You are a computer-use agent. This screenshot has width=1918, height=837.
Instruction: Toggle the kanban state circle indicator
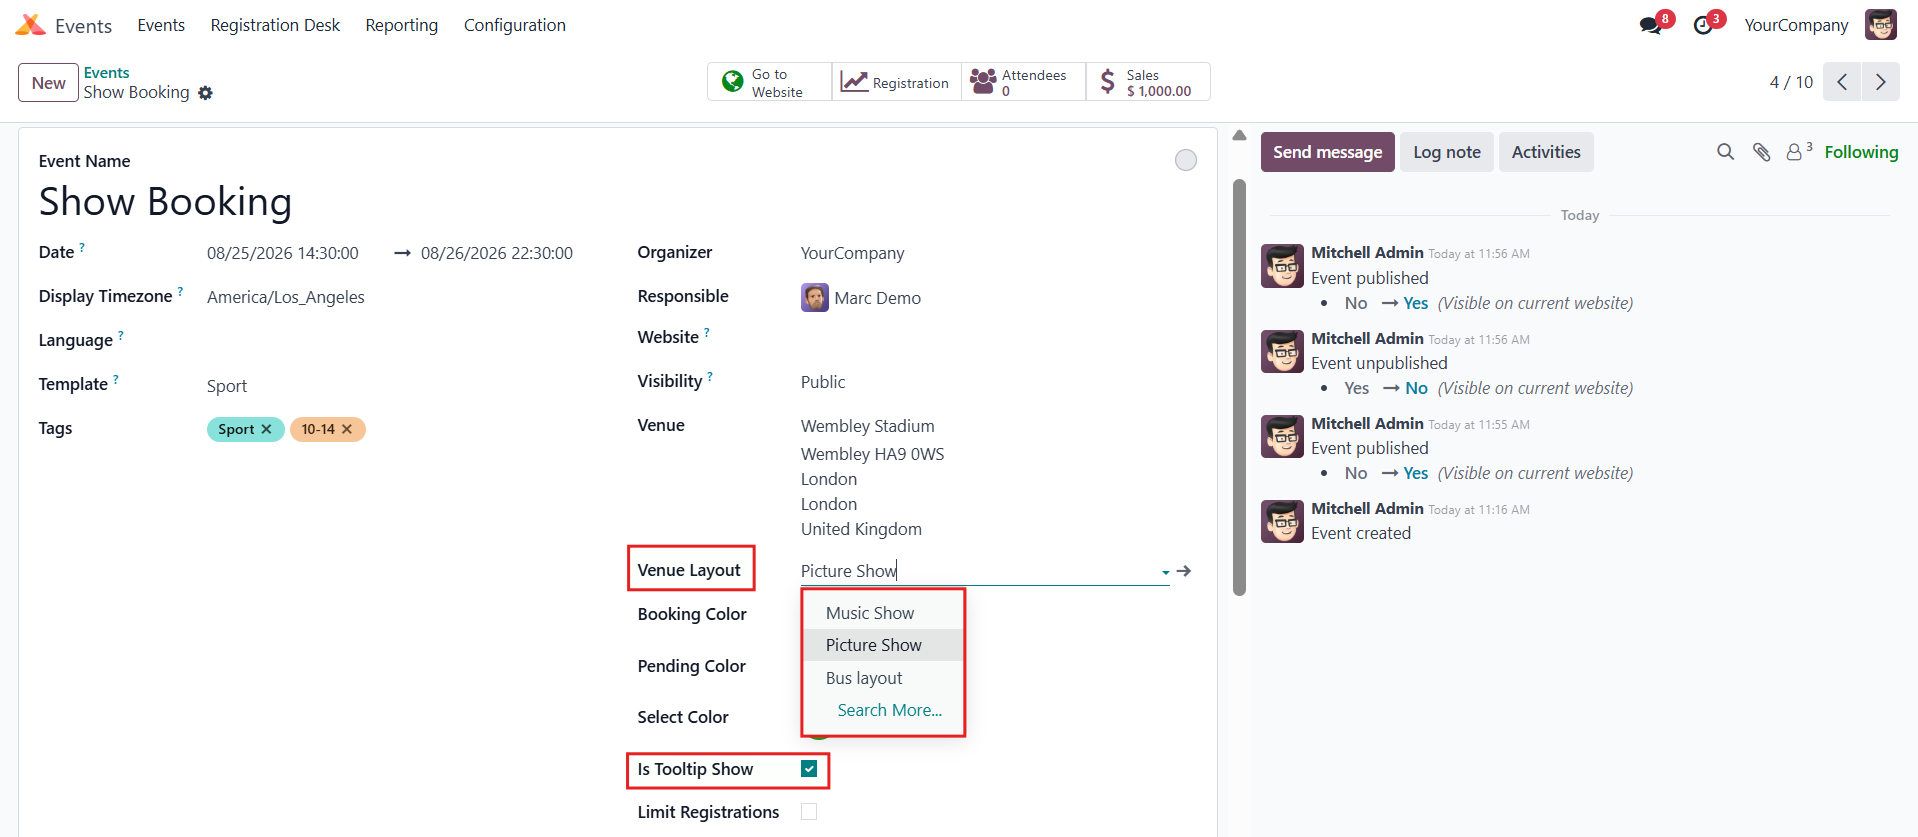1186,160
